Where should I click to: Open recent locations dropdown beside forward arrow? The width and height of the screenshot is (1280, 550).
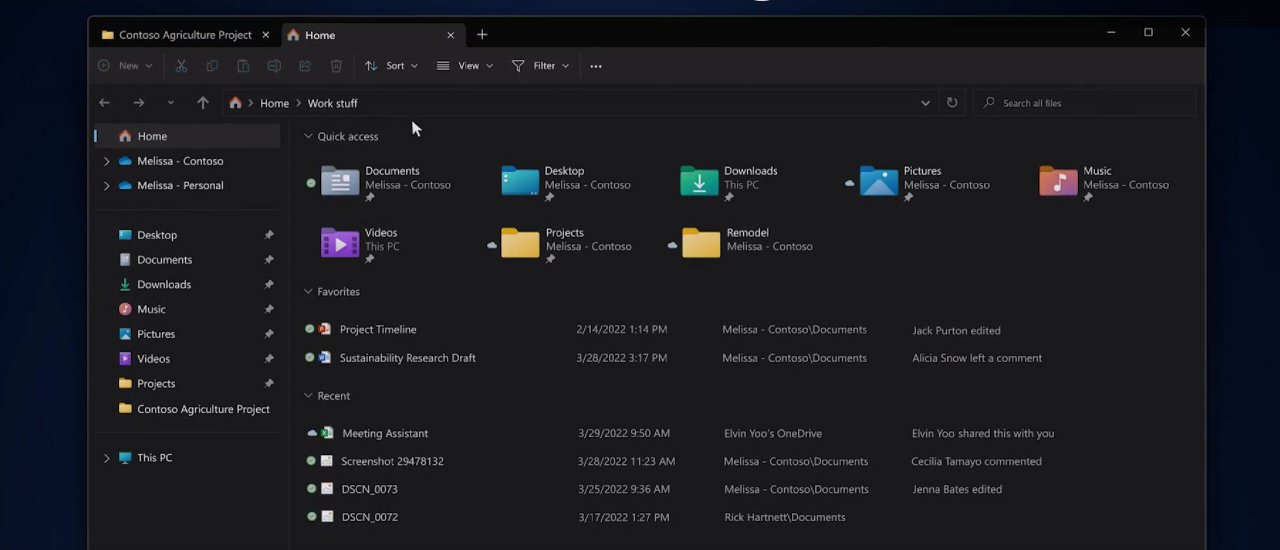[171, 103]
